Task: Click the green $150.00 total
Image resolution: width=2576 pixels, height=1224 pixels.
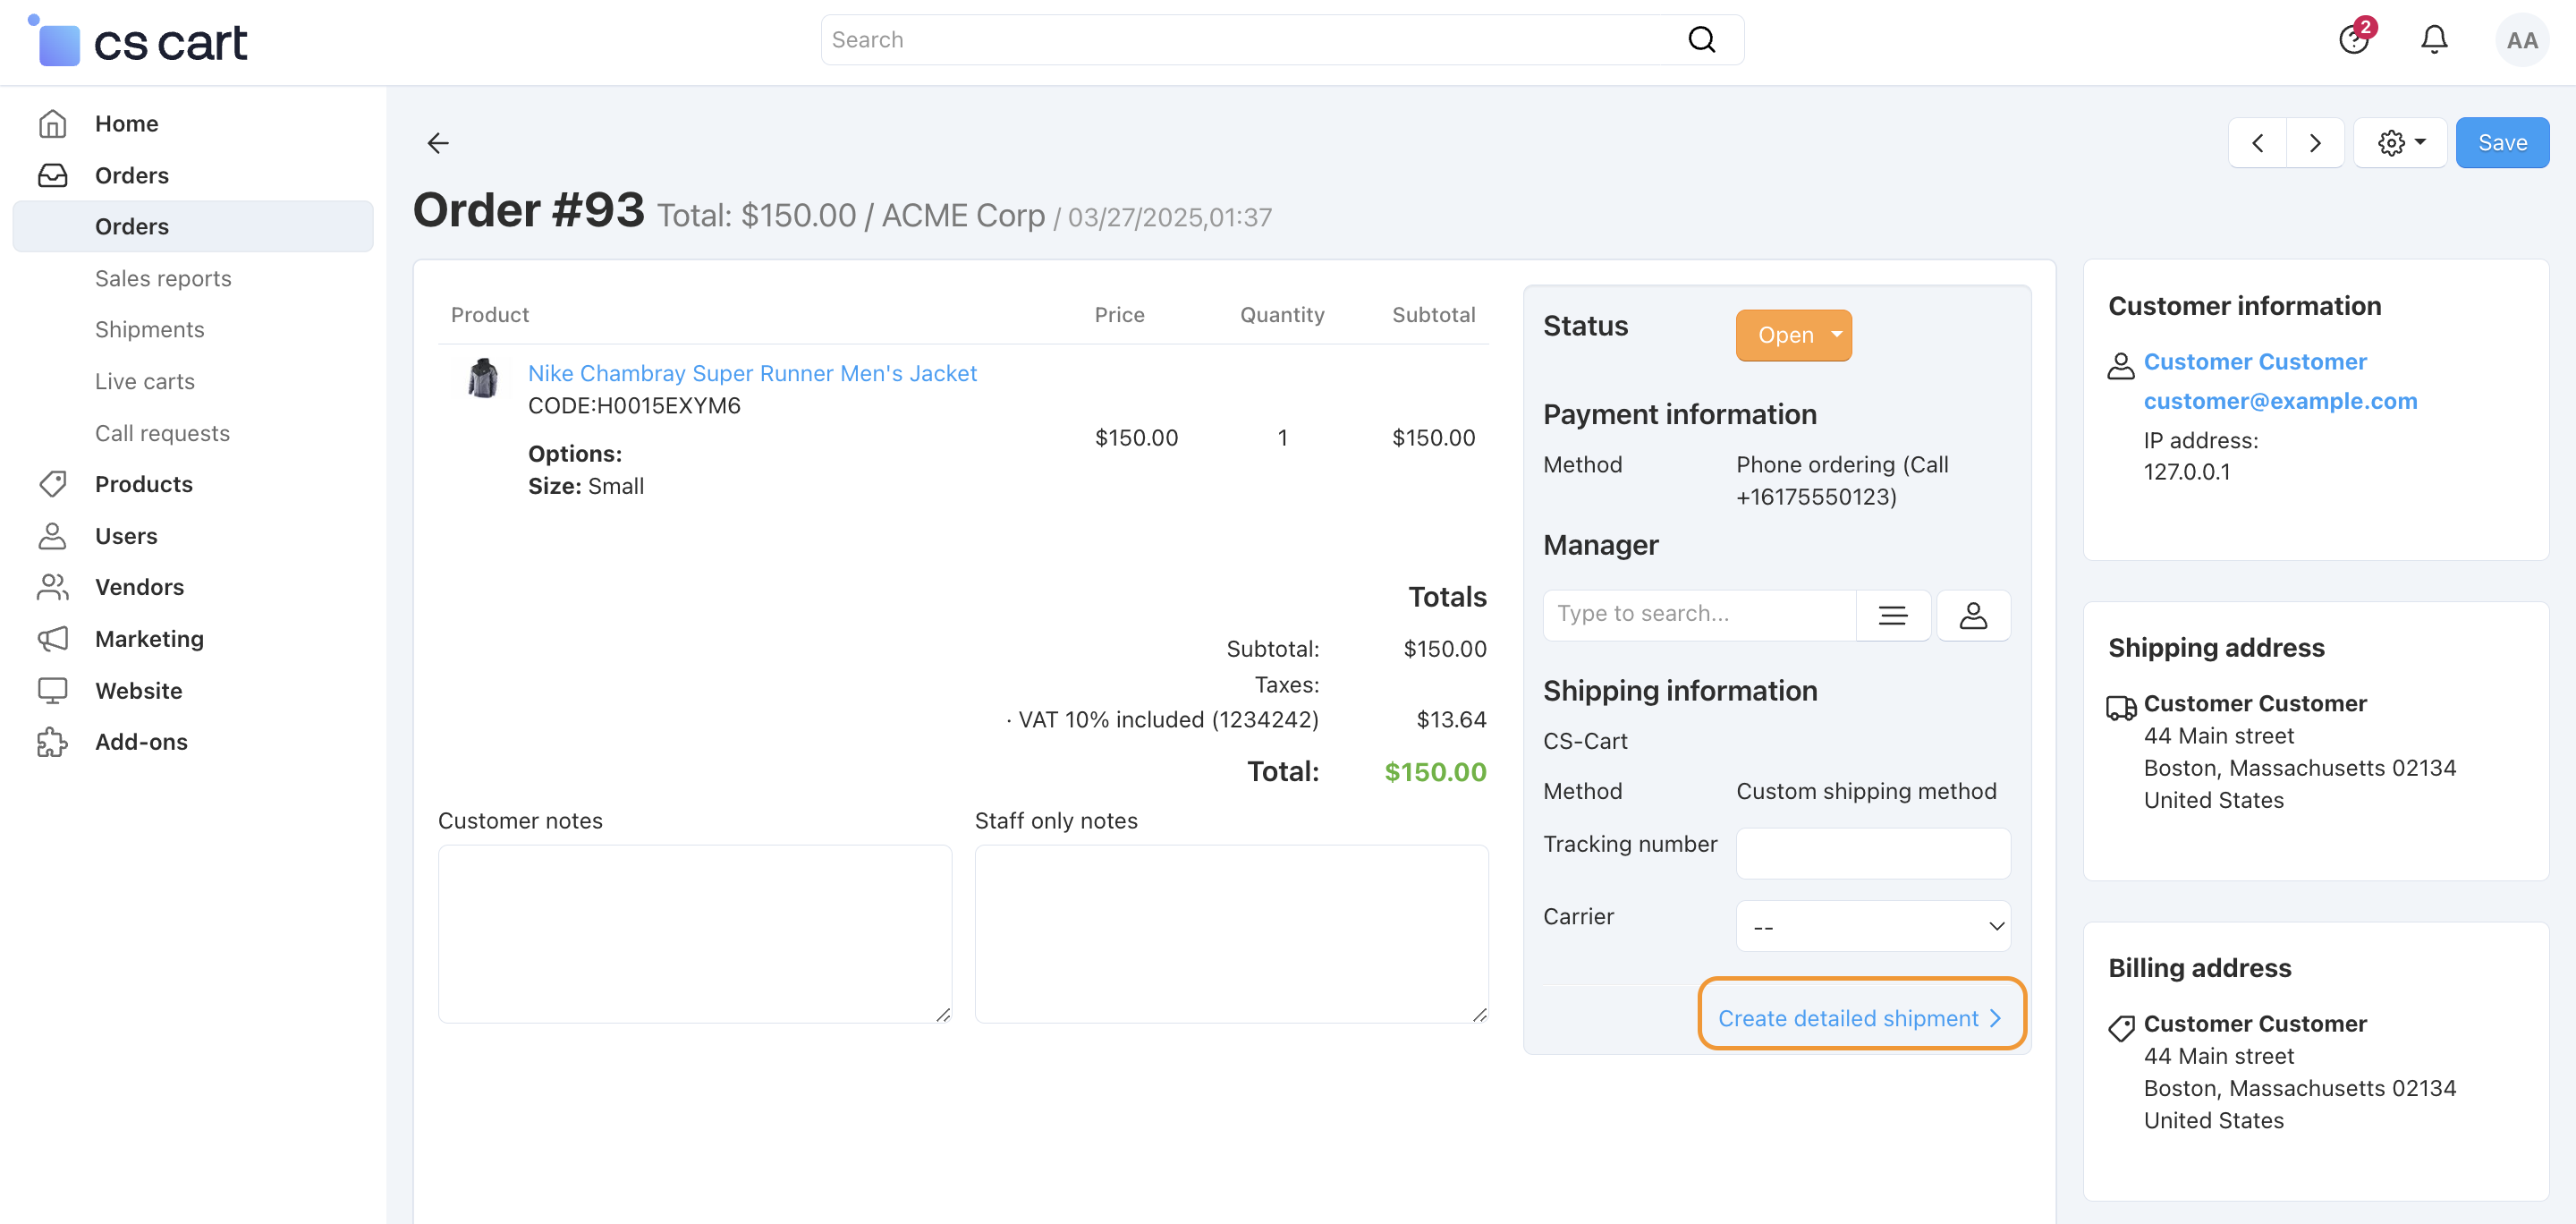Action: click(x=1435, y=772)
